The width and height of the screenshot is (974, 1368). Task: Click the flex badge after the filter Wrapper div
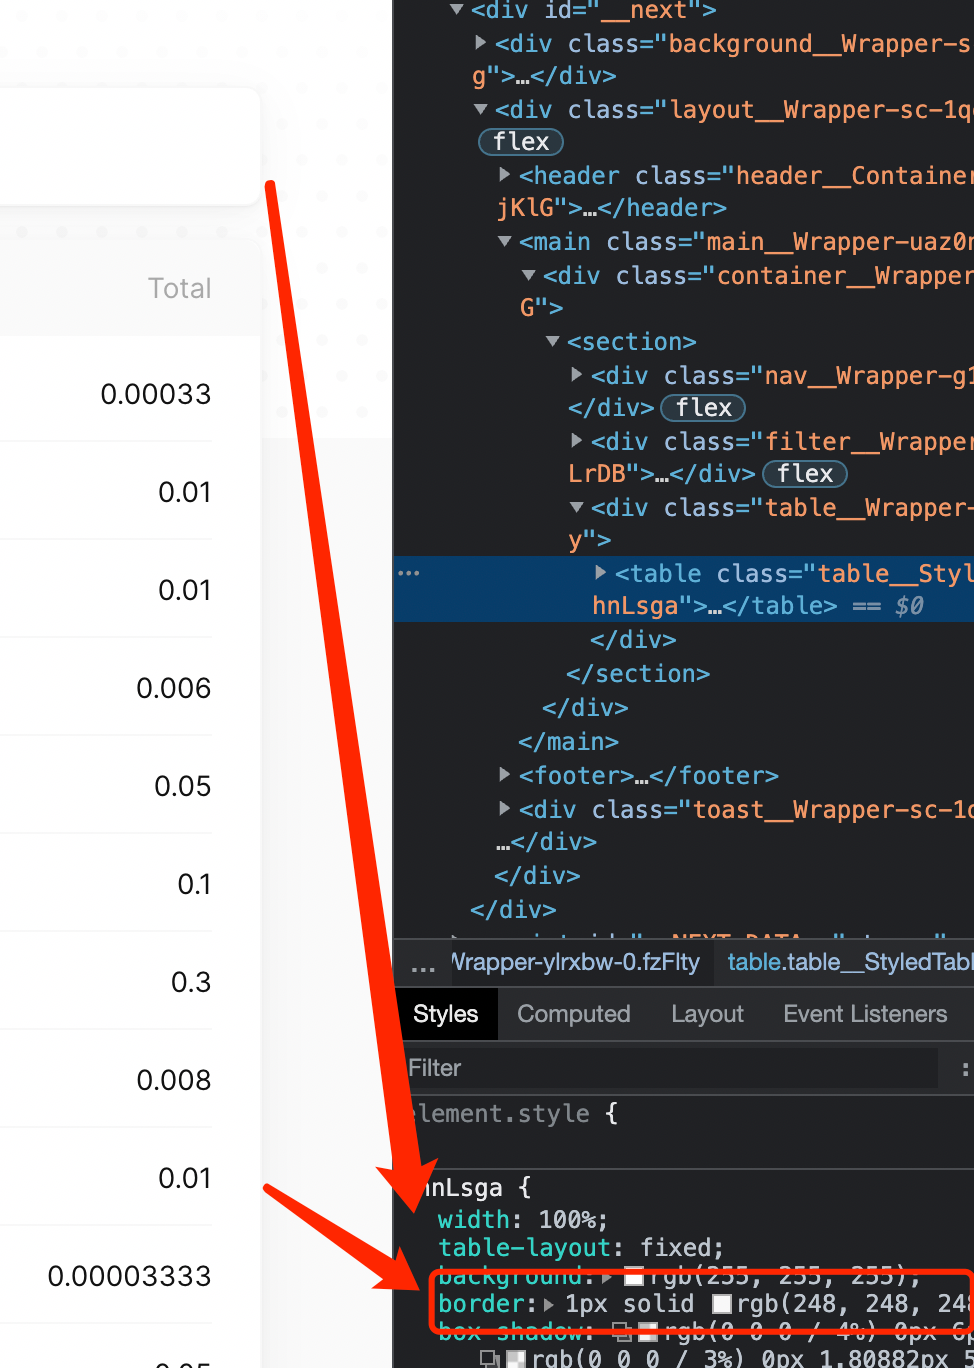click(x=805, y=474)
